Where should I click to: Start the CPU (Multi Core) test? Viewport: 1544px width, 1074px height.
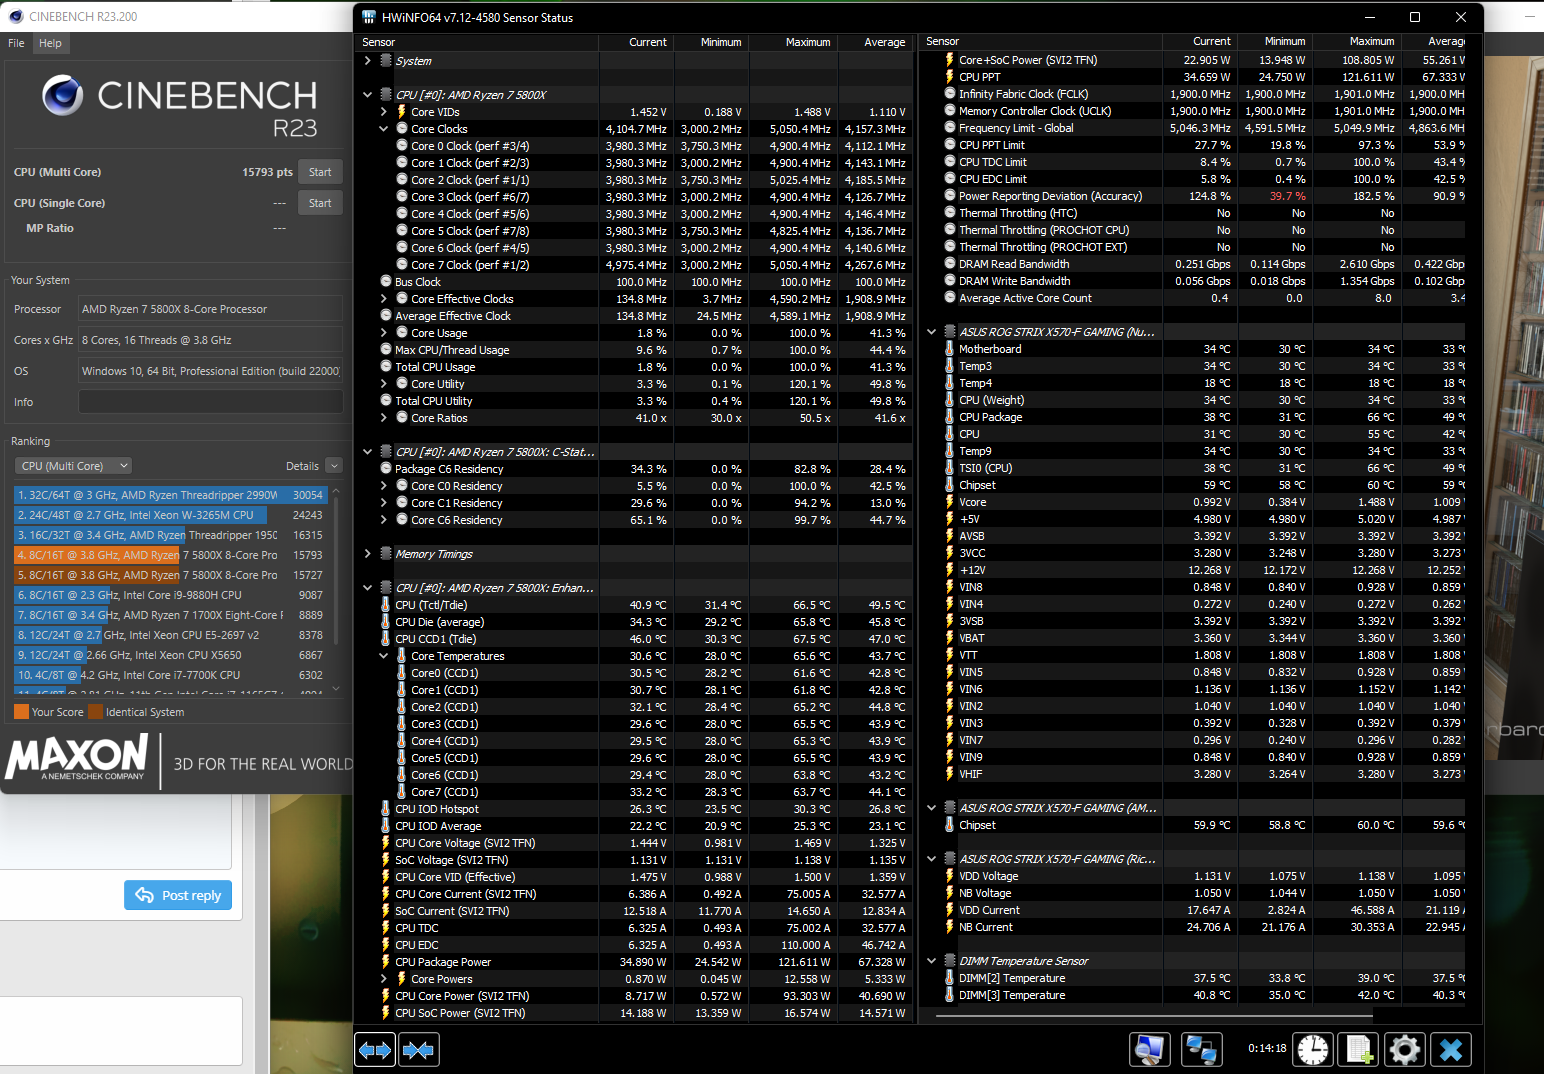click(x=320, y=172)
